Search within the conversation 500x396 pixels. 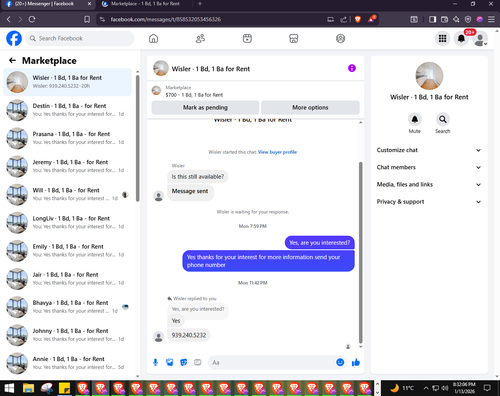[x=443, y=119]
